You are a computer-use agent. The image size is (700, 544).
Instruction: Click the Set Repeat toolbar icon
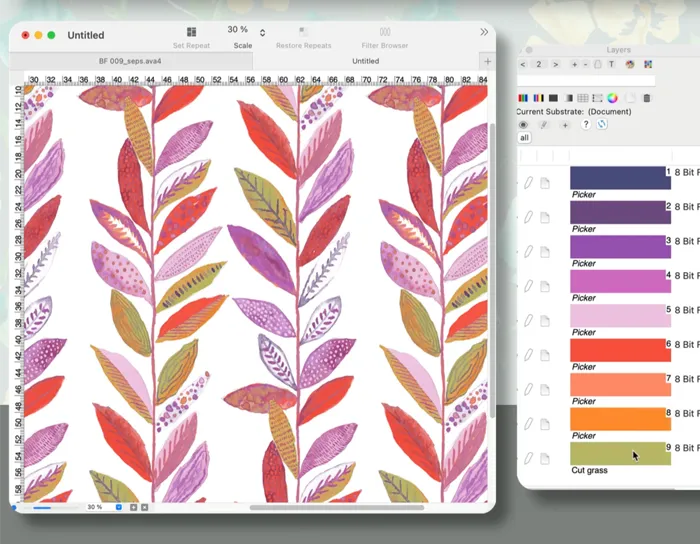191,33
